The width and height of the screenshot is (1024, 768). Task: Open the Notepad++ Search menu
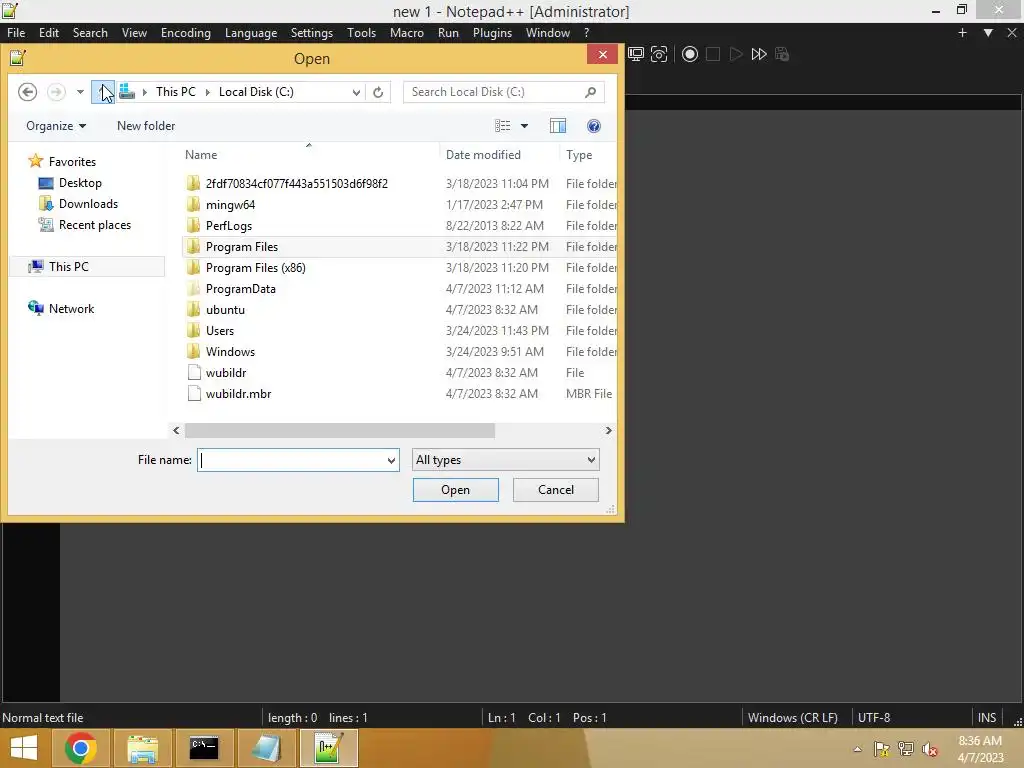coord(90,33)
